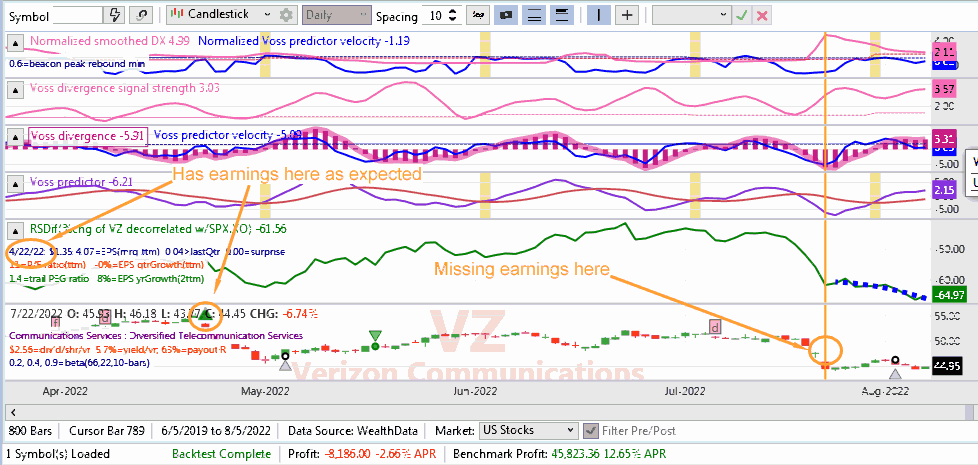Click the 'Jul-2022' date axis label

pos(685,391)
